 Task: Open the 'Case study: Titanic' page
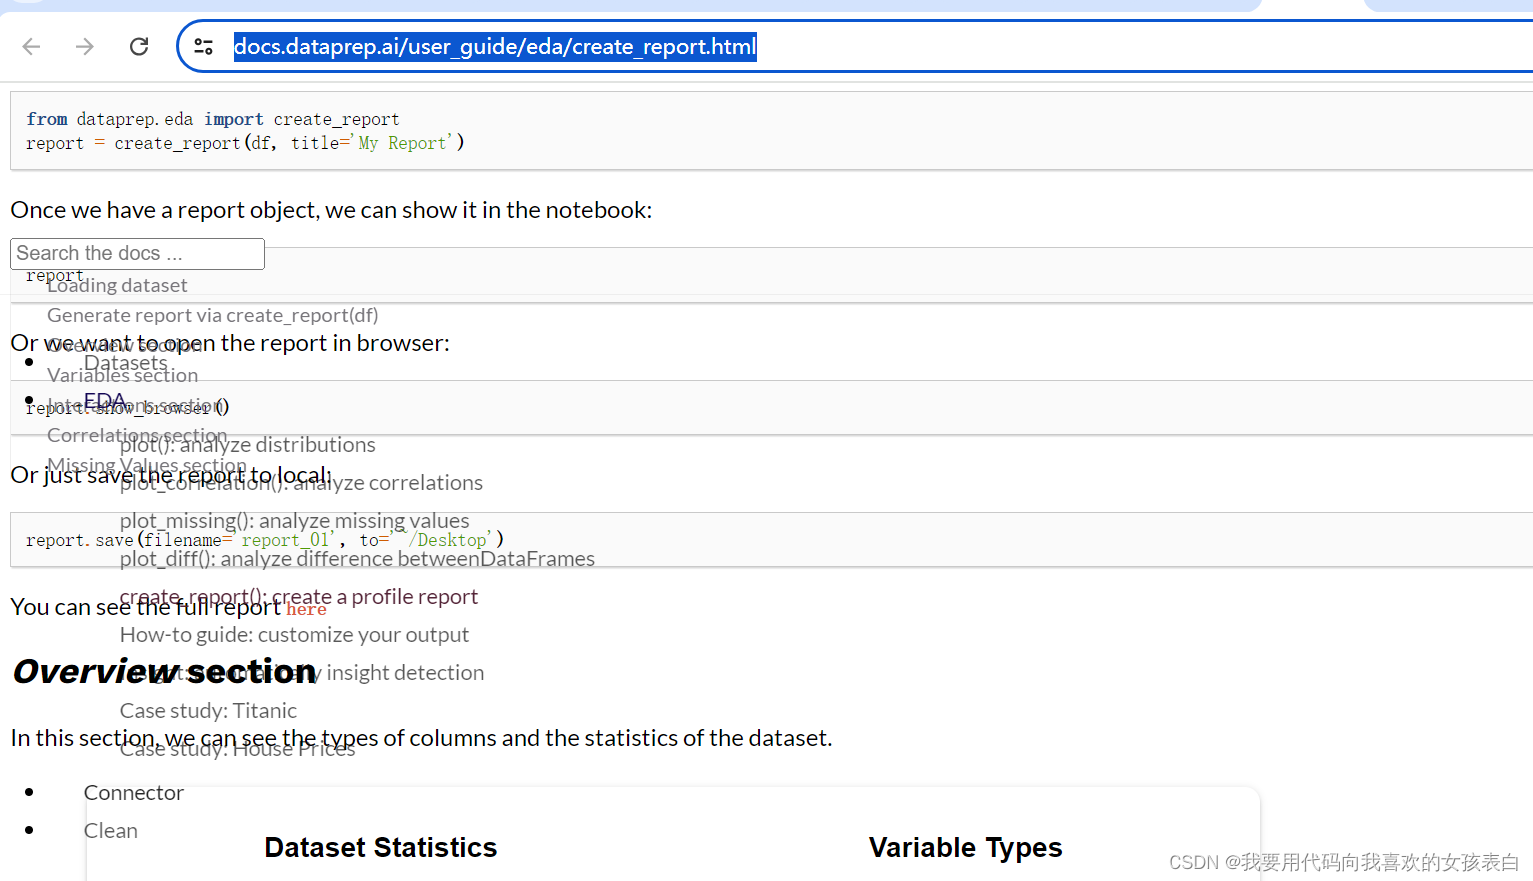coord(207,710)
